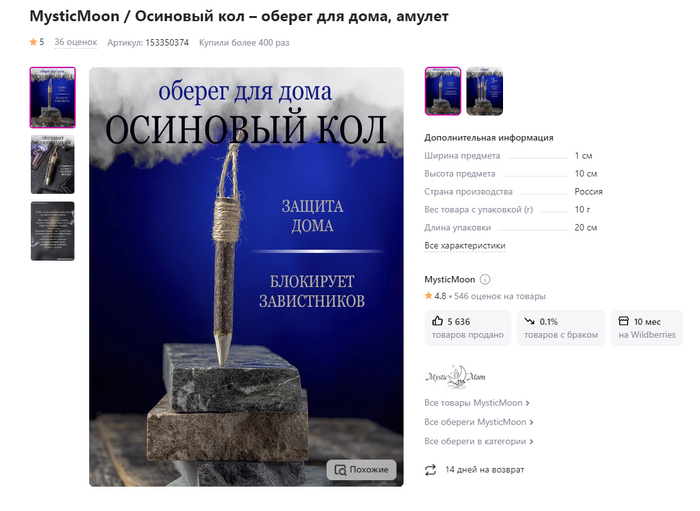This screenshot has width=700, height=511.
Task: Click the store icon for 10 мес
Action: click(624, 321)
